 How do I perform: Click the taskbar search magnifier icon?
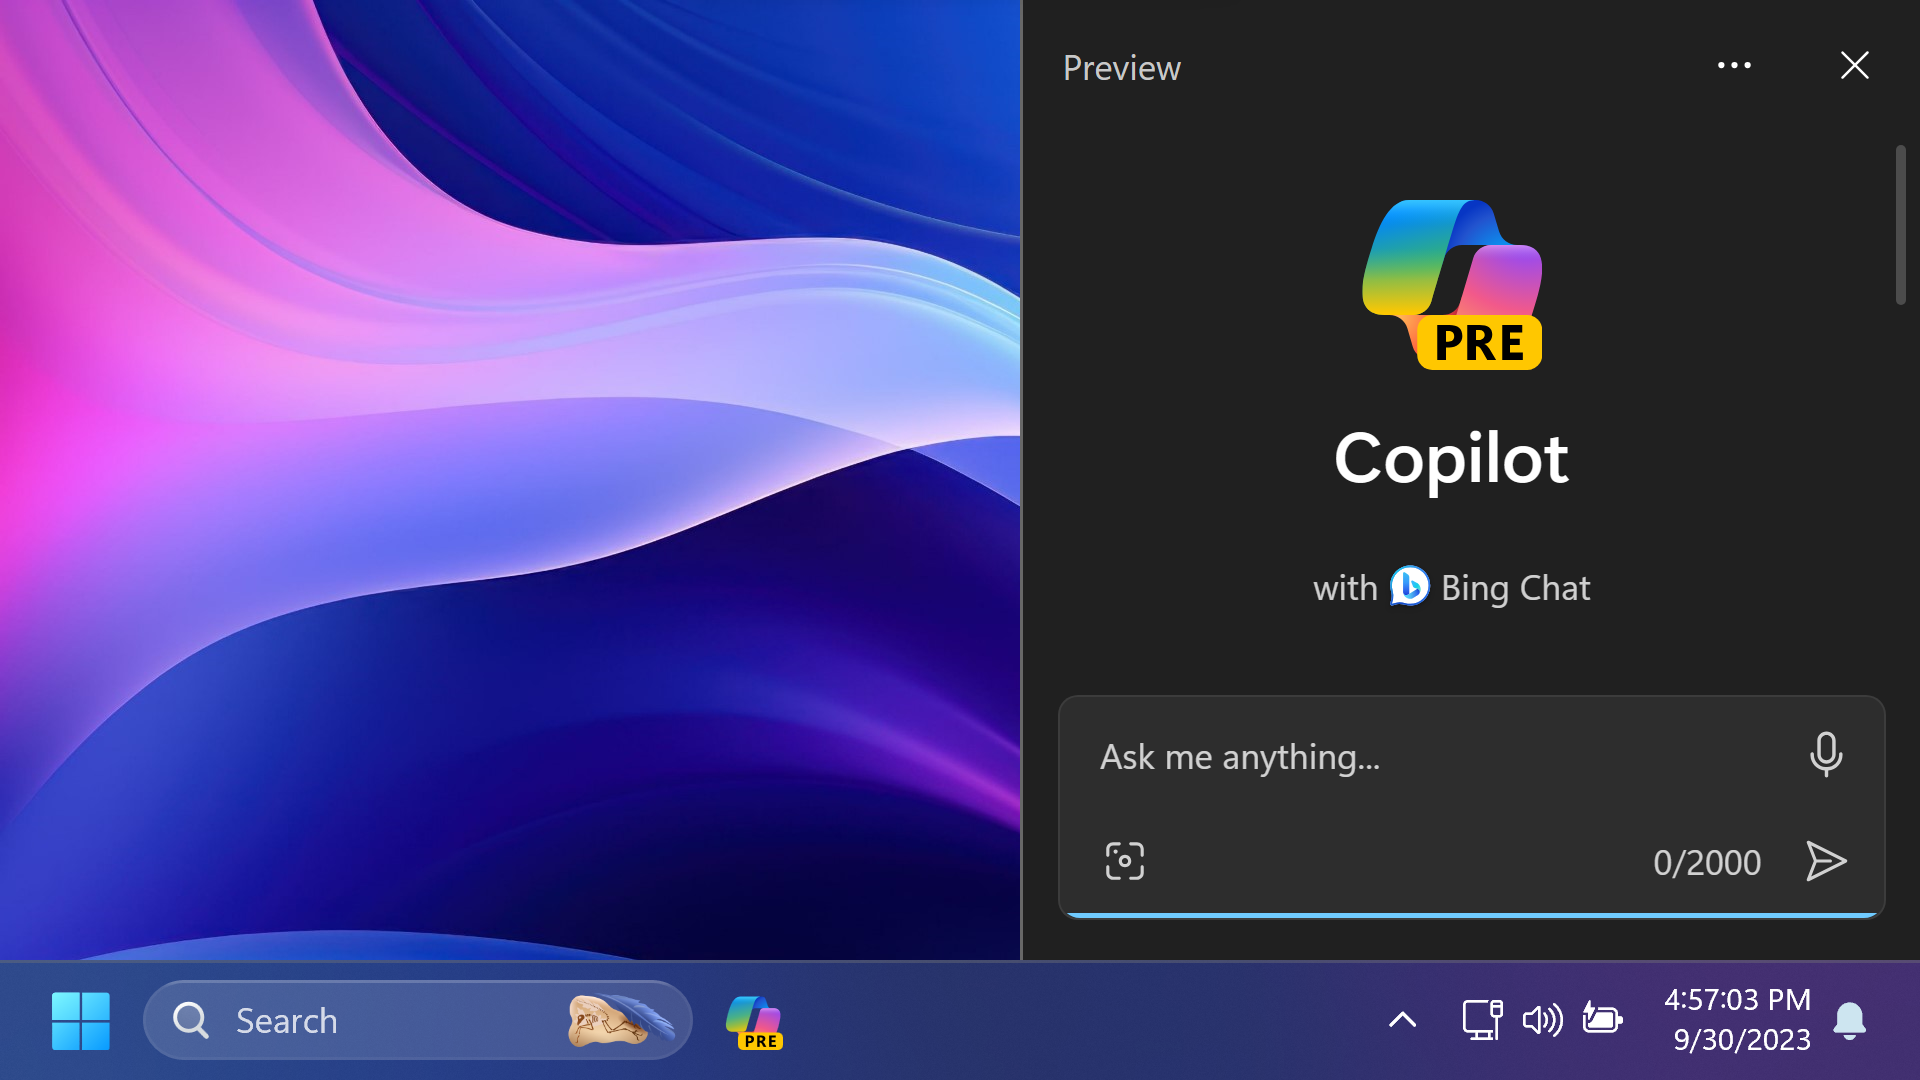click(190, 1021)
